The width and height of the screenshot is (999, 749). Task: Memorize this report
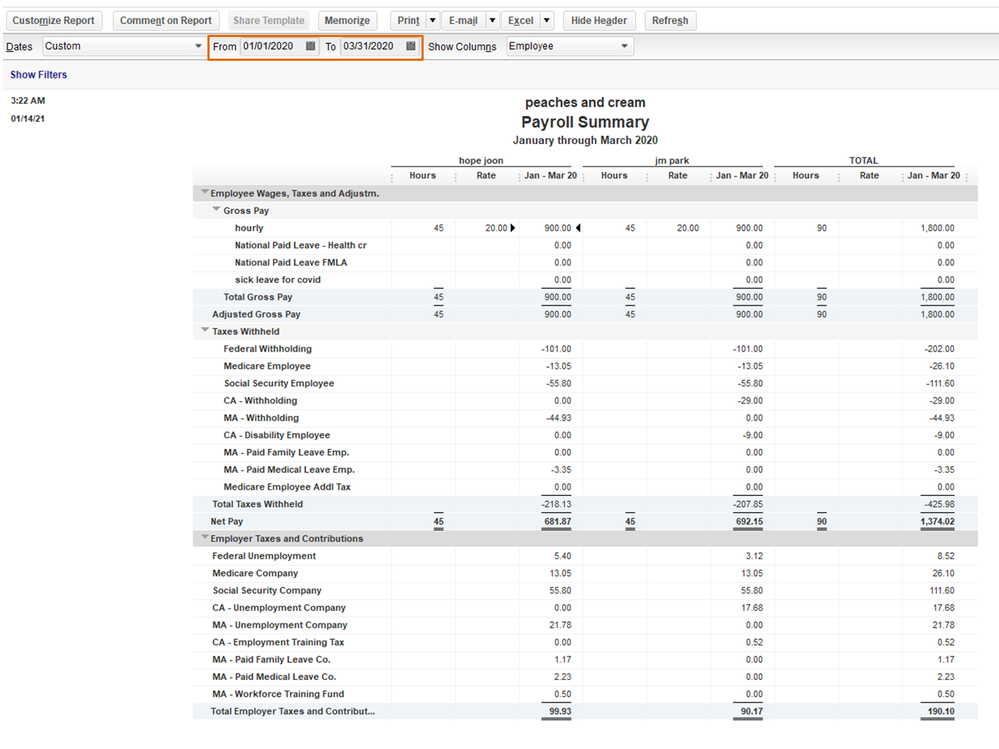tap(347, 20)
